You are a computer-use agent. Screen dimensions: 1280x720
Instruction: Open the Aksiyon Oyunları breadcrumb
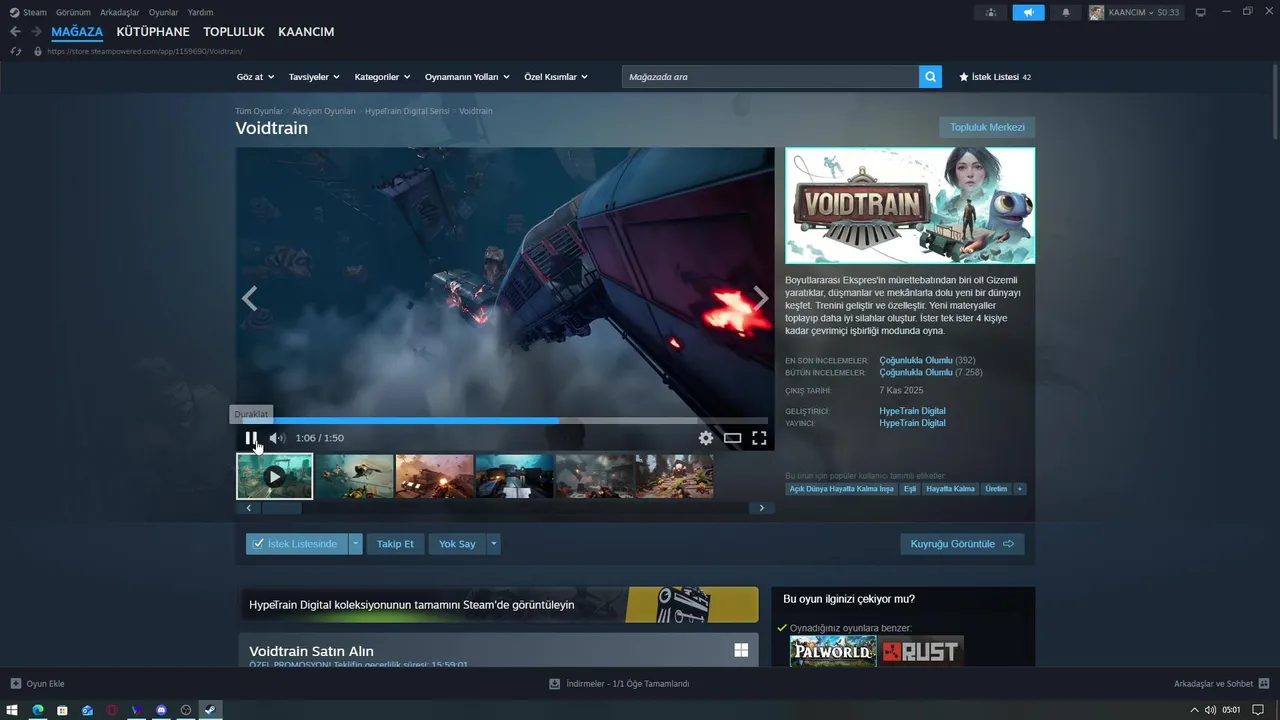coord(324,111)
